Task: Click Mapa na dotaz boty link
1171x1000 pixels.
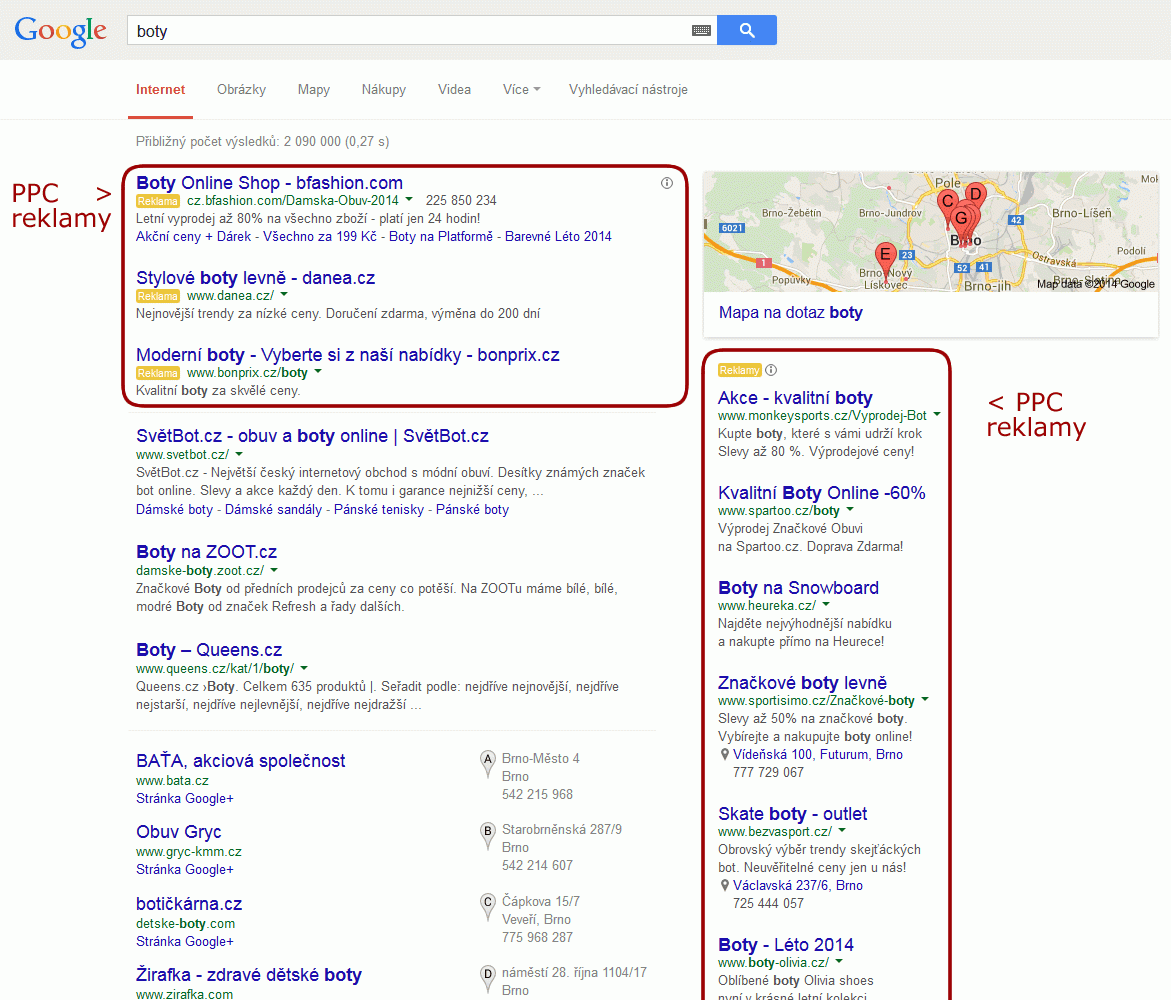Action: [x=790, y=312]
